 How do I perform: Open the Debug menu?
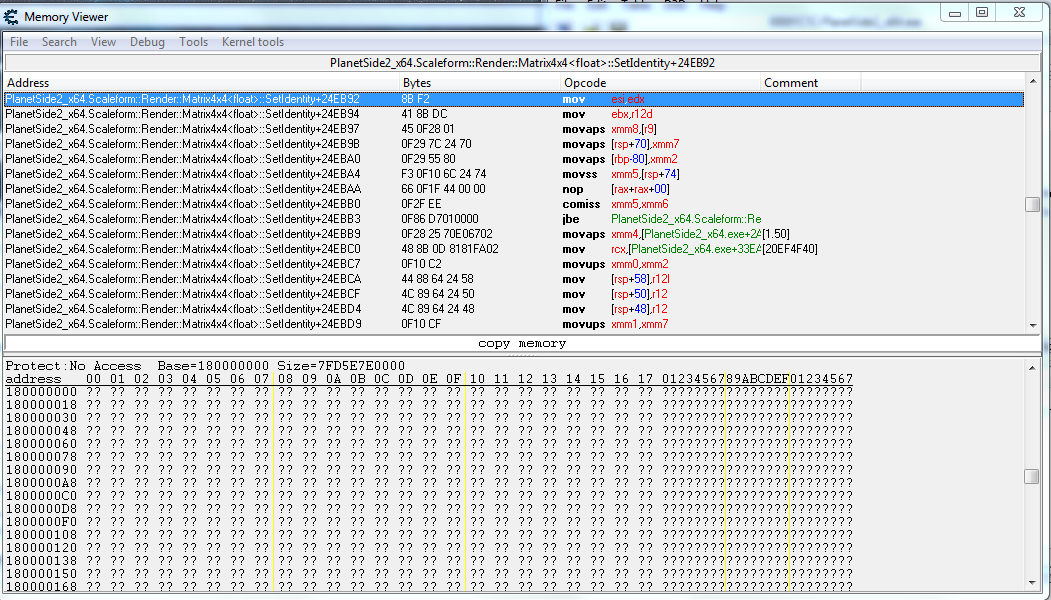pos(147,42)
